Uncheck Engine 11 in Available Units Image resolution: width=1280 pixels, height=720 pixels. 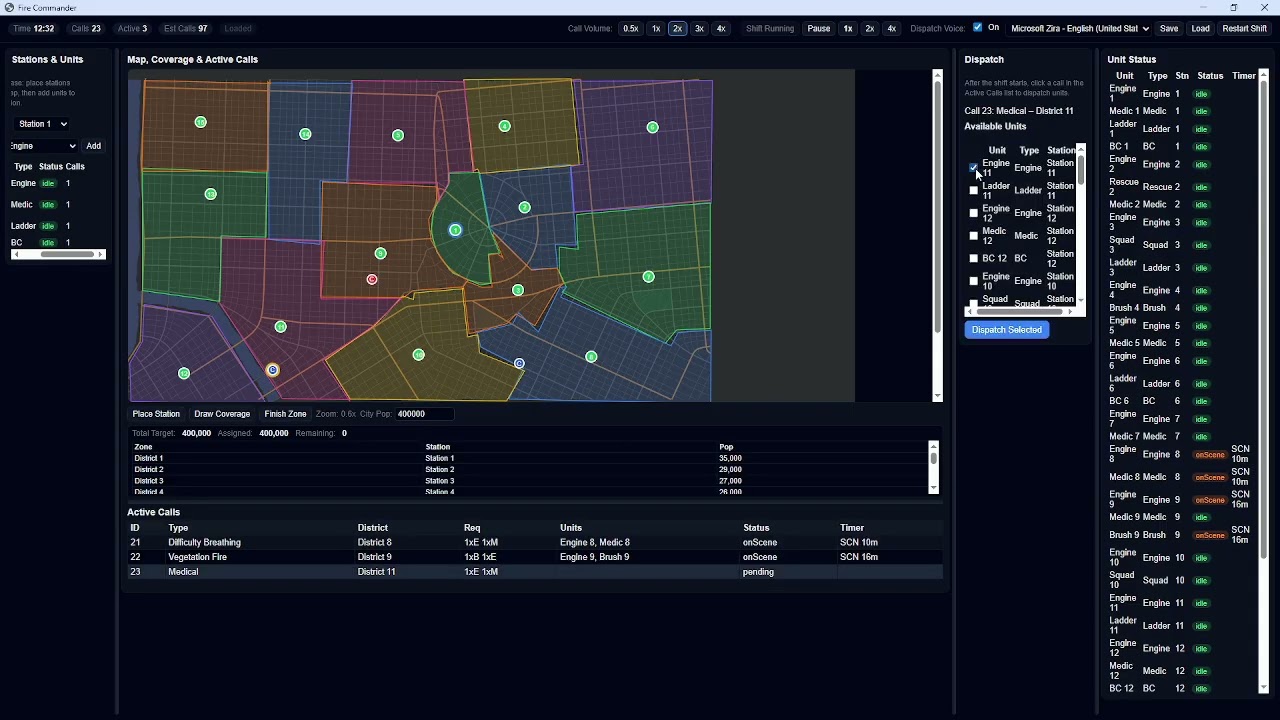974,168
